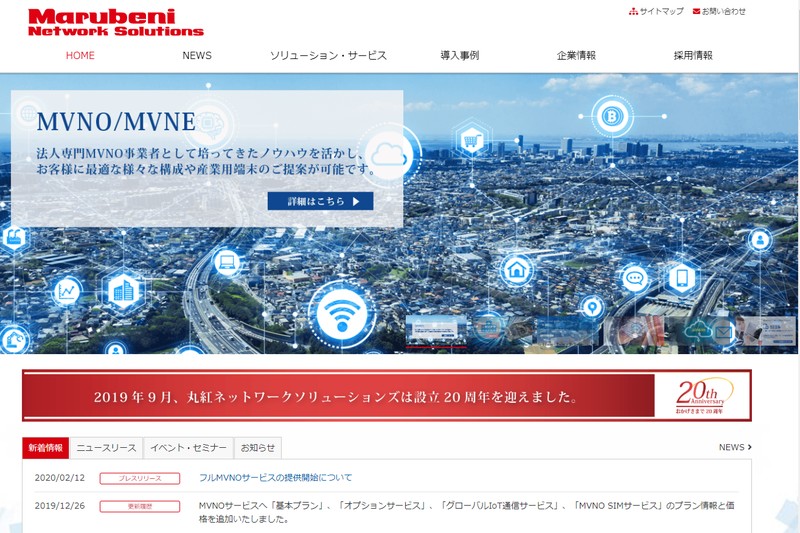Click the 20th Anniversary emblem
Viewport: 800px width, 533px height.
click(703, 396)
